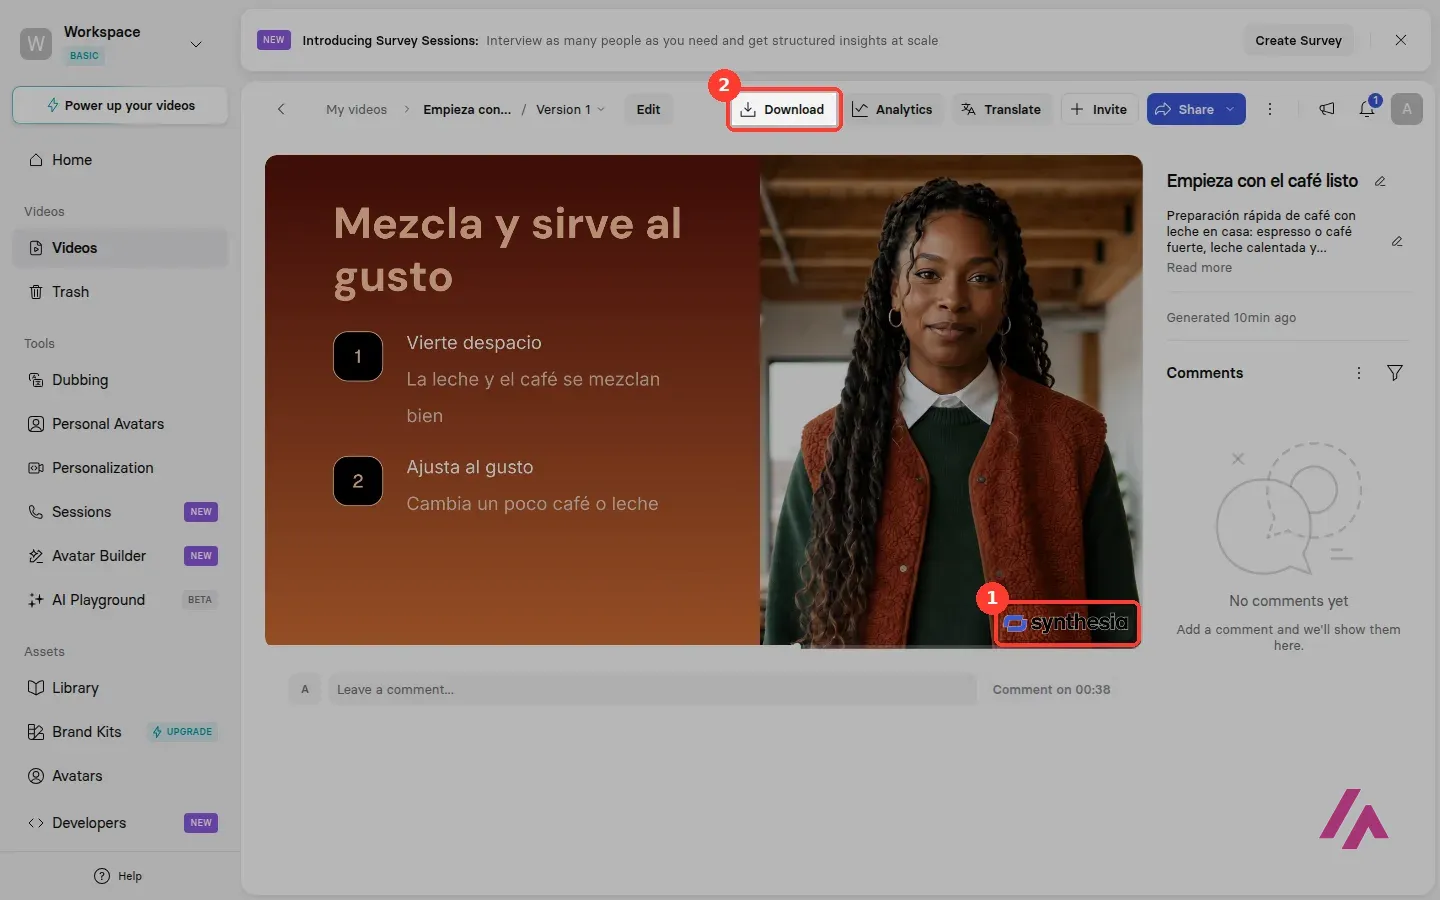Edit the video description pencil icon
Screen dimensions: 1440x900
(x=1397, y=241)
